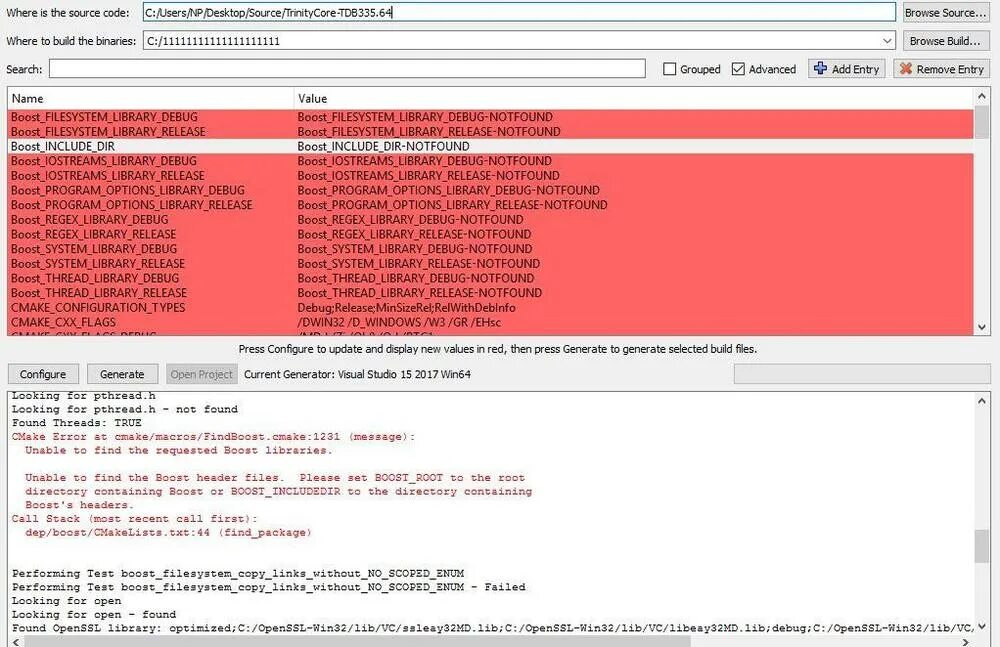
Task: Click the Generate button
Action: (122, 375)
